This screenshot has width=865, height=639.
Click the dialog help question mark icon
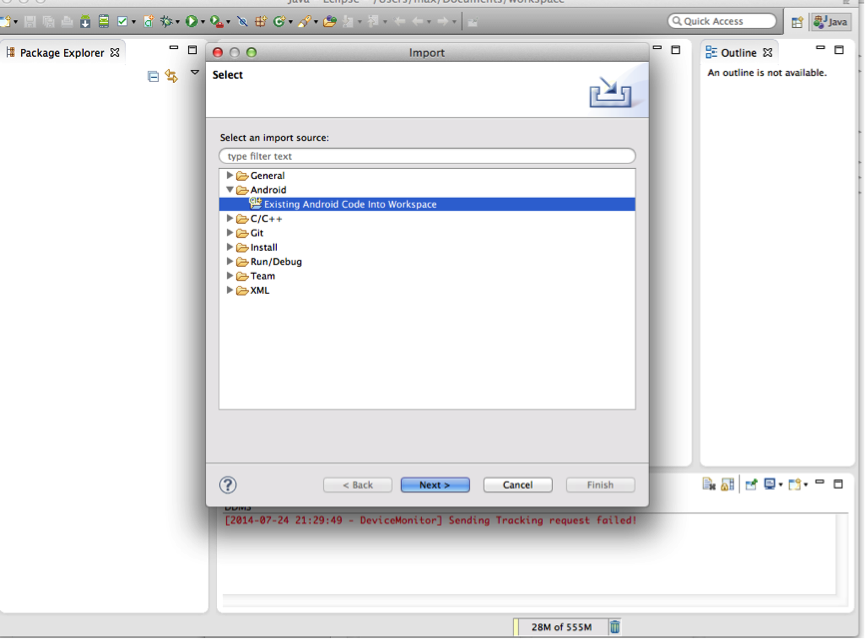coord(228,484)
